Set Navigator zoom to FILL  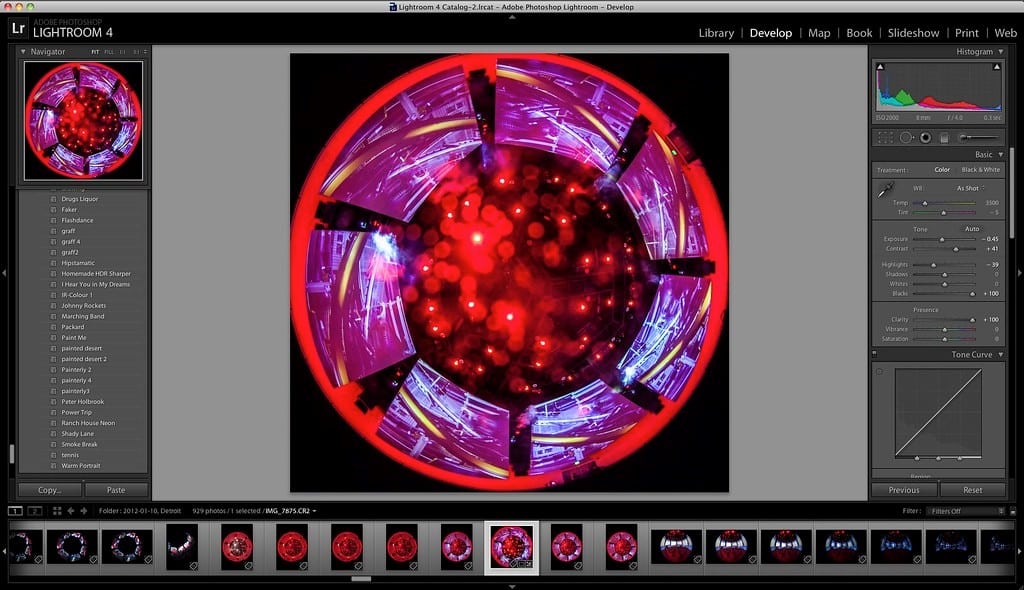[109, 52]
